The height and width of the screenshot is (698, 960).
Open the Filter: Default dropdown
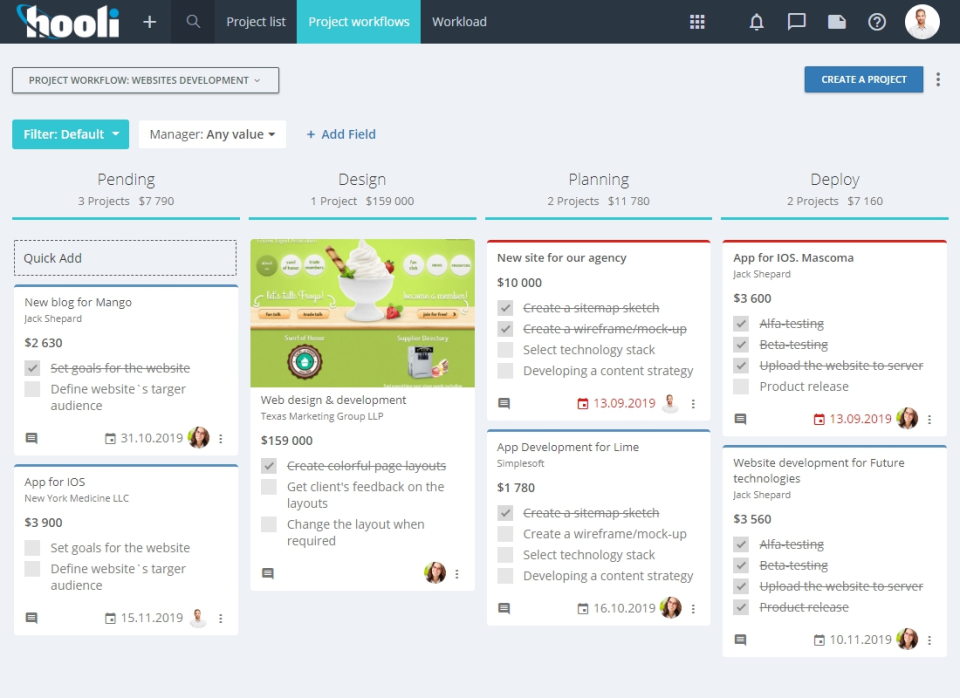click(x=70, y=134)
